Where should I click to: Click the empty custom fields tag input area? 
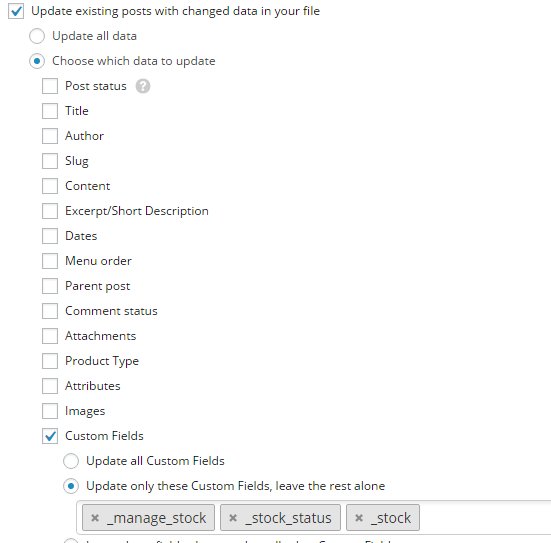485,518
